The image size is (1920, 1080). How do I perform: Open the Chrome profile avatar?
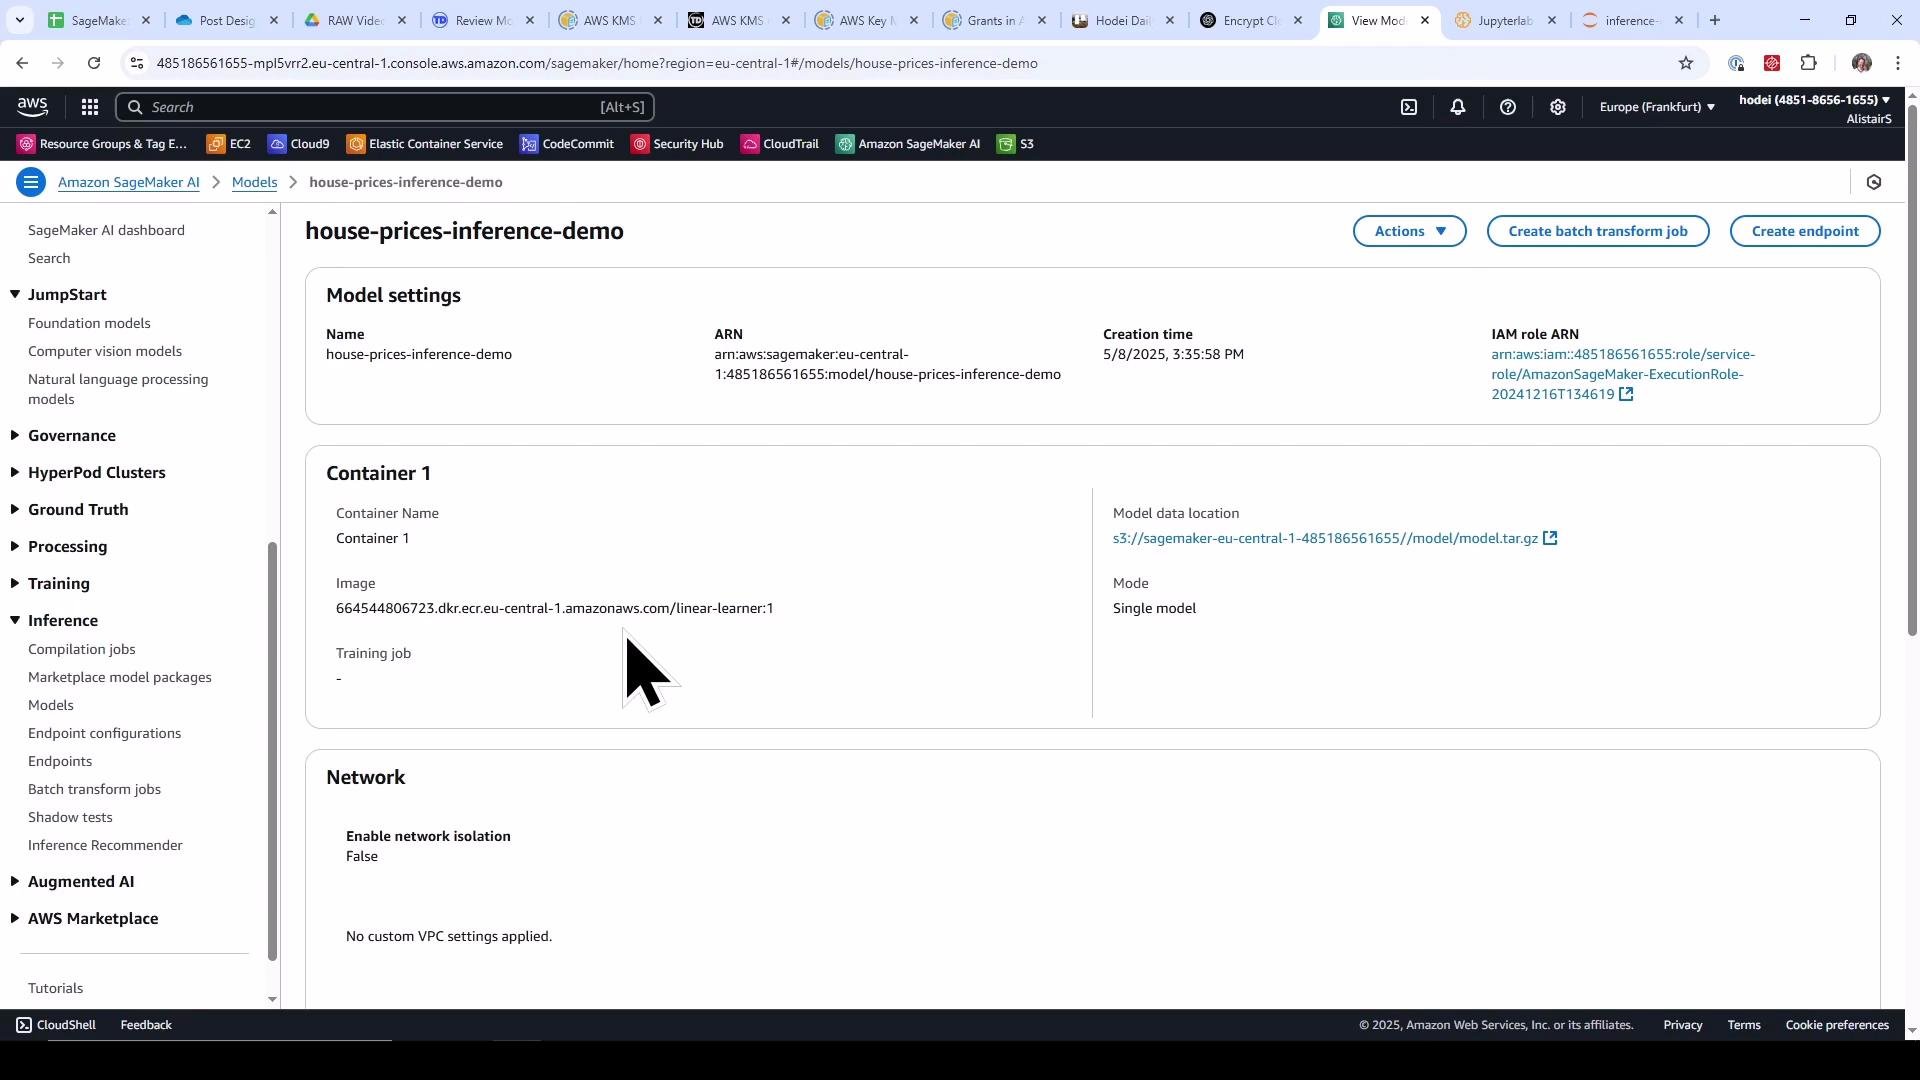(1861, 63)
